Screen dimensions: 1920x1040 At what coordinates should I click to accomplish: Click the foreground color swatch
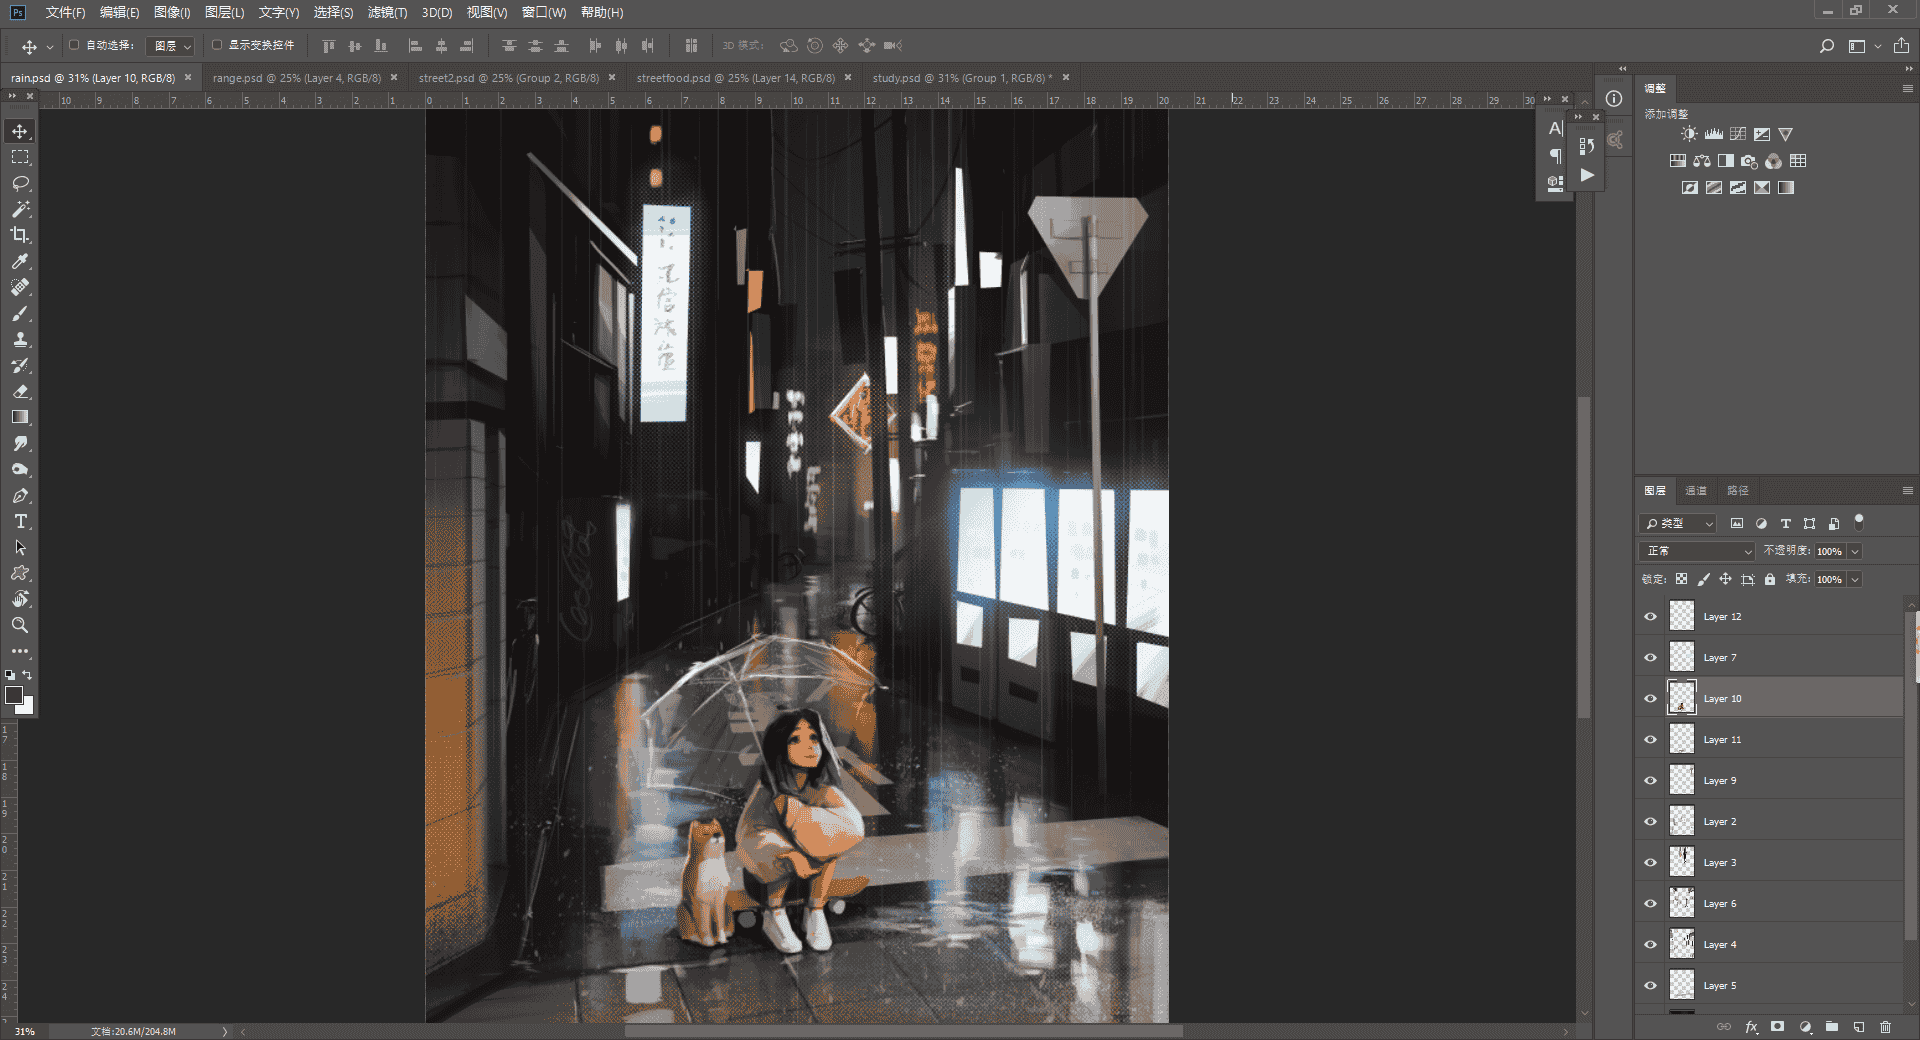(14, 695)
